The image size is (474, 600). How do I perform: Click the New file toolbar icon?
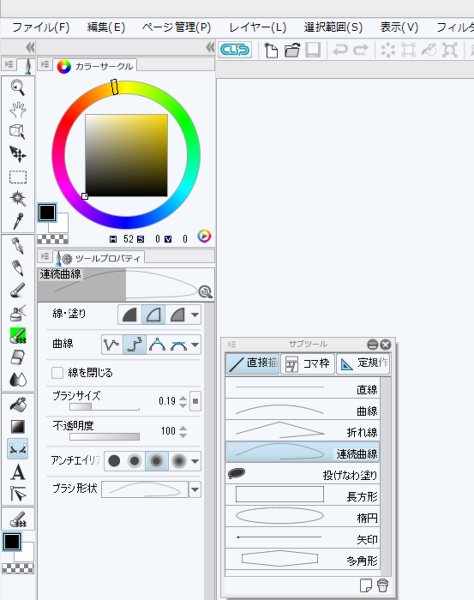(x=271, y=50)
